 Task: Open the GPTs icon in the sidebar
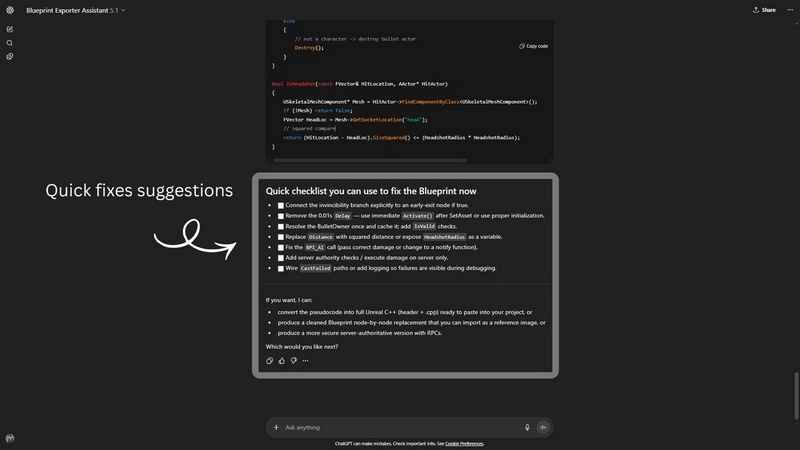coord(10,57)
